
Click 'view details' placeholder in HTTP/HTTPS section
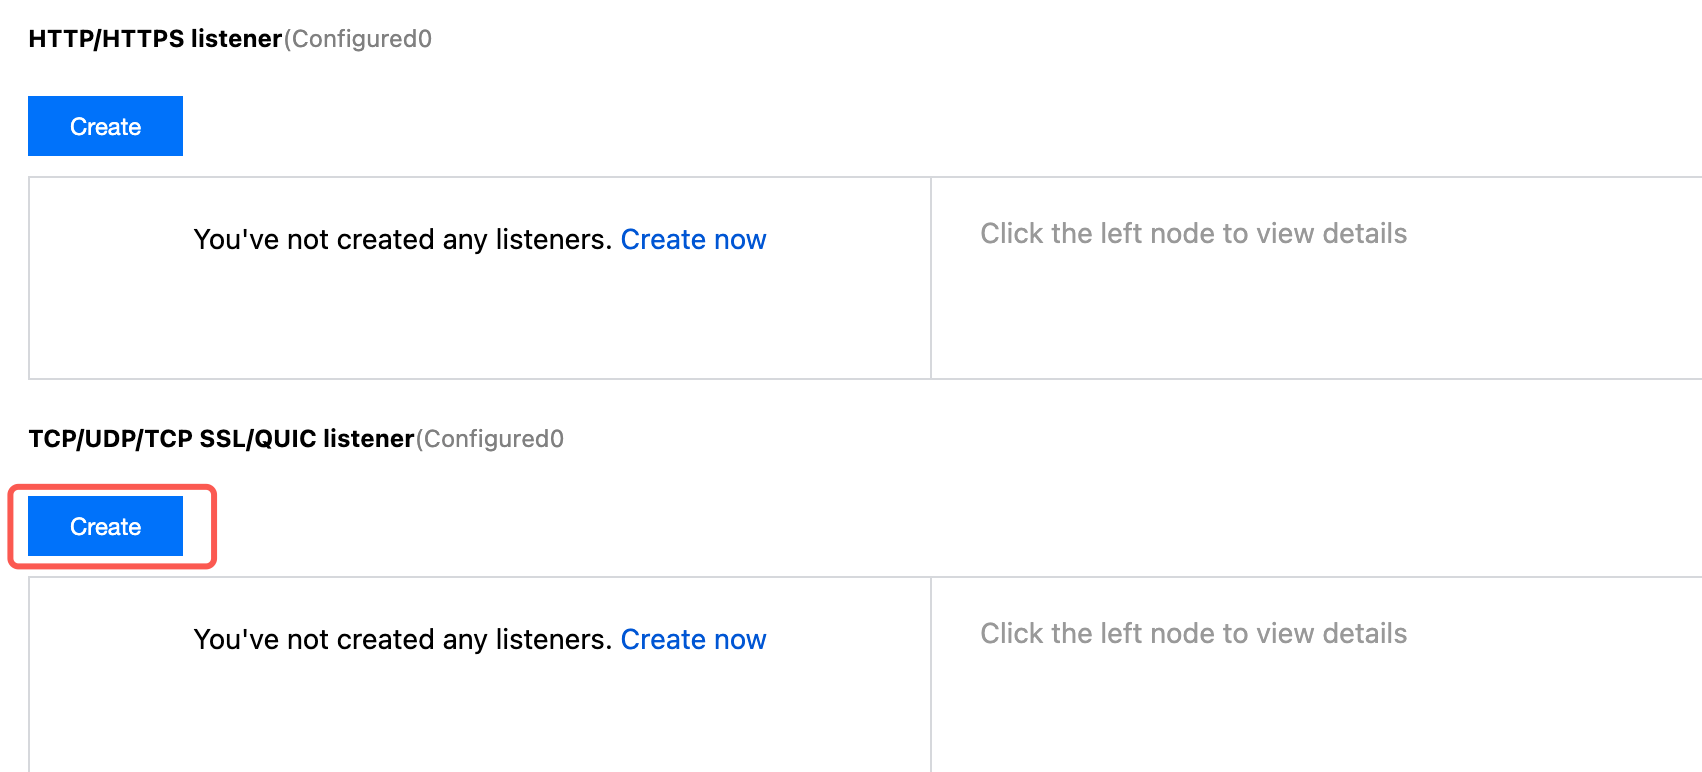click(x=1193, y=234)
